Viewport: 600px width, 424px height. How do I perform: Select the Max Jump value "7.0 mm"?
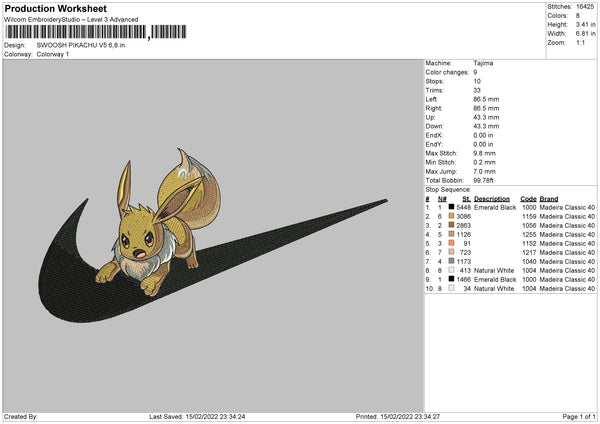[x=484, y=171]
